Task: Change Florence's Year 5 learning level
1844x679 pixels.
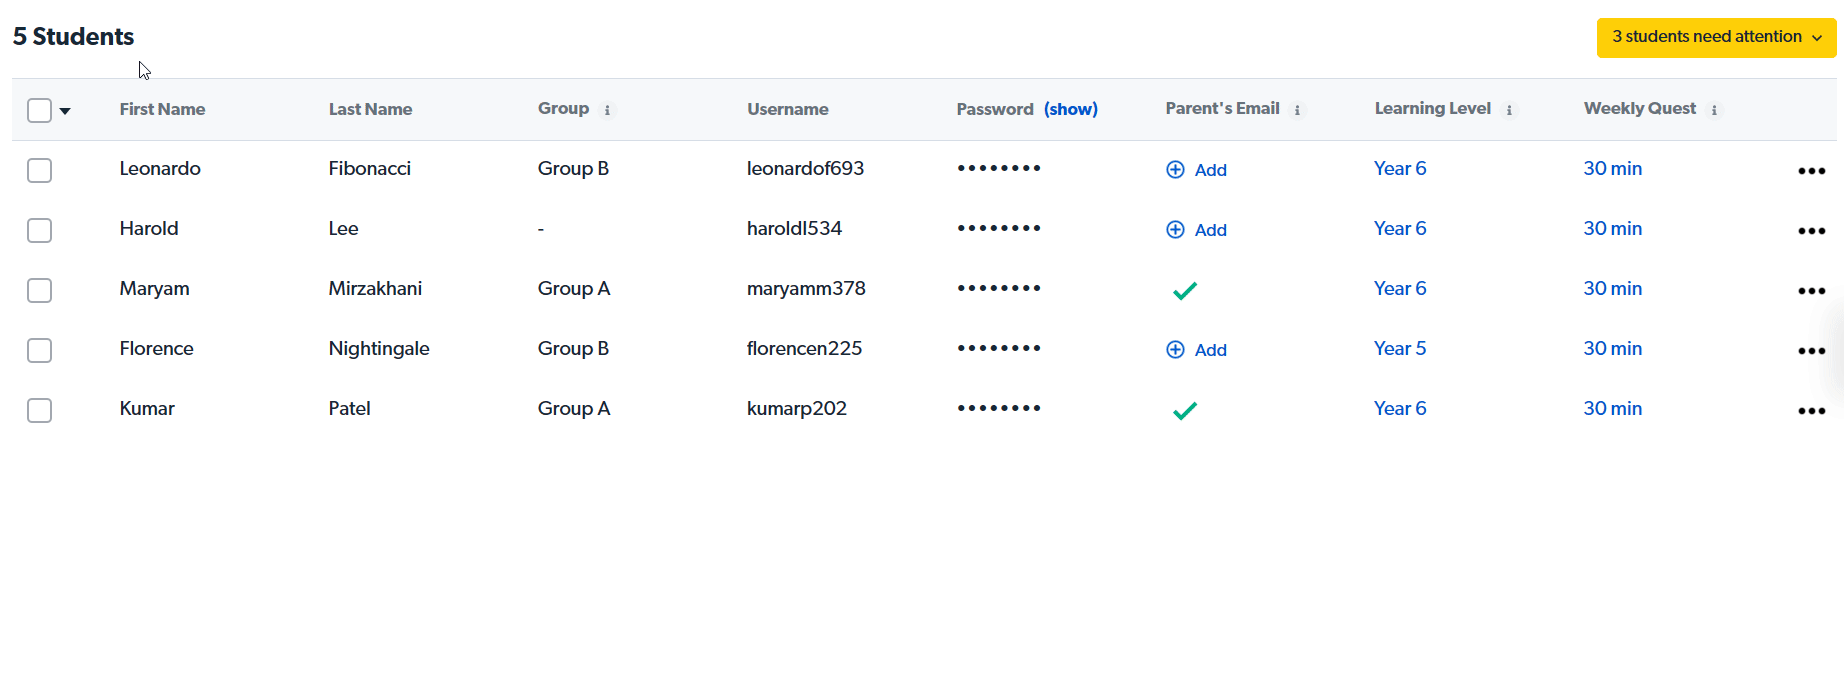Action: coord(1399,349)
